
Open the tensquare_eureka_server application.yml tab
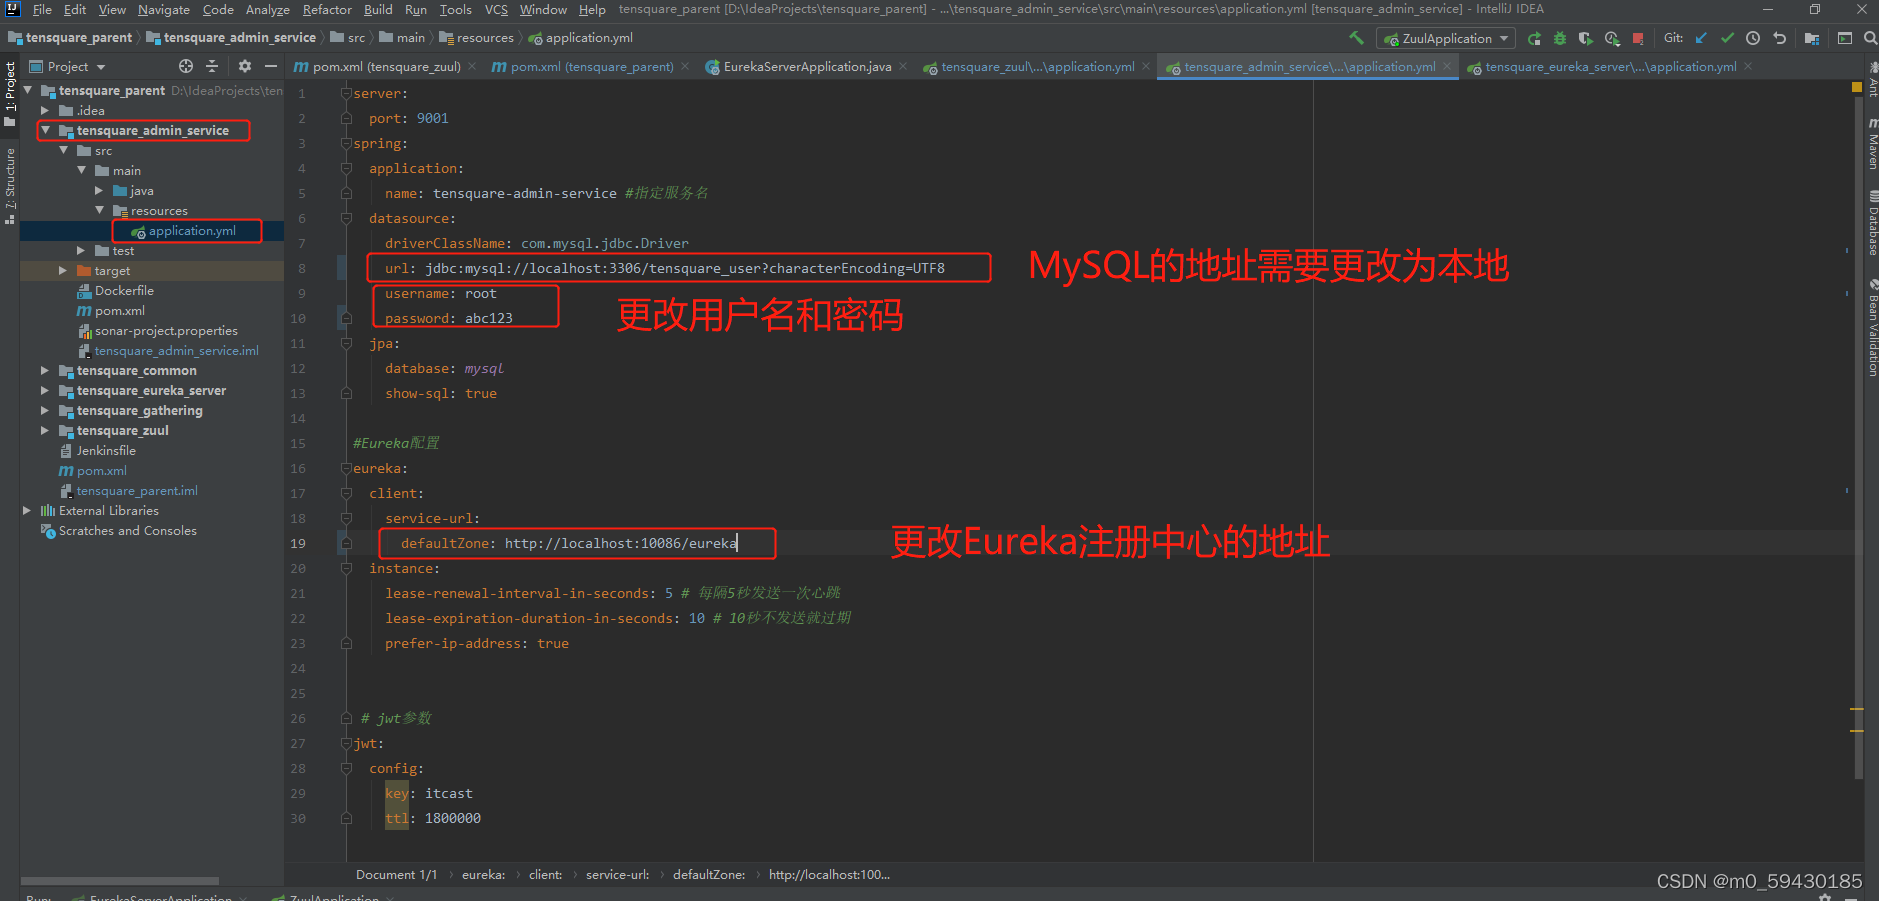[x=1610, y=67]
